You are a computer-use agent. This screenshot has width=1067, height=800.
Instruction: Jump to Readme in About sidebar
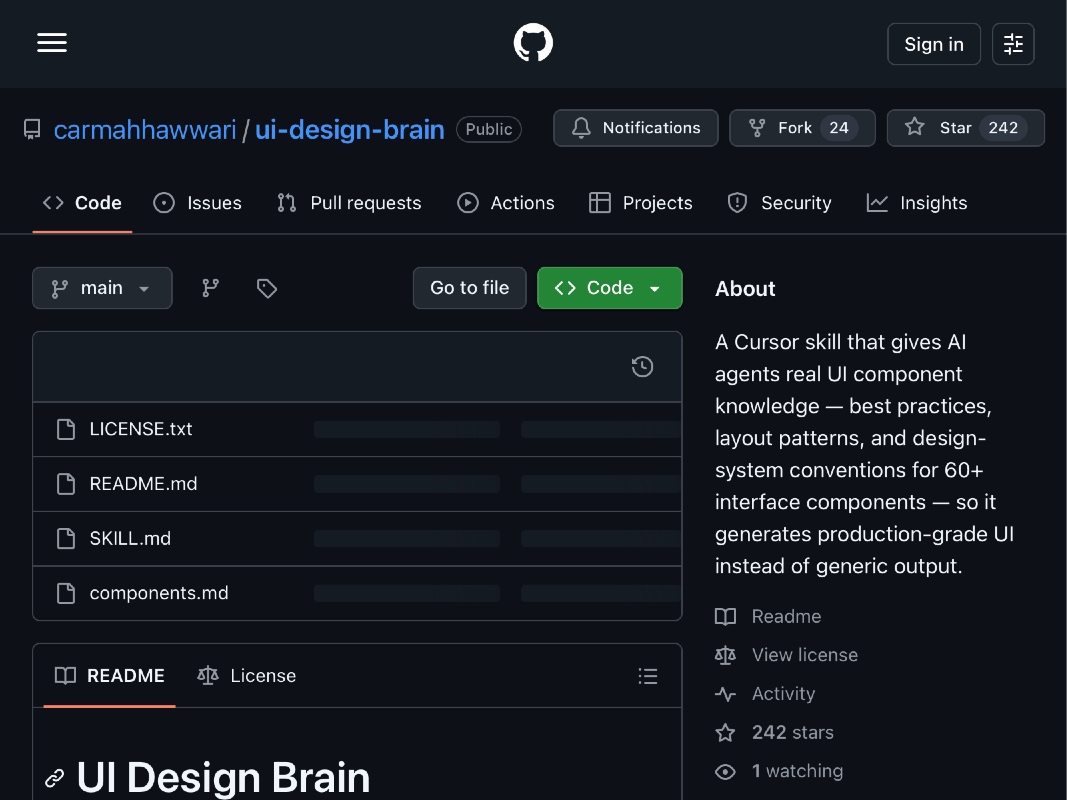768,616
